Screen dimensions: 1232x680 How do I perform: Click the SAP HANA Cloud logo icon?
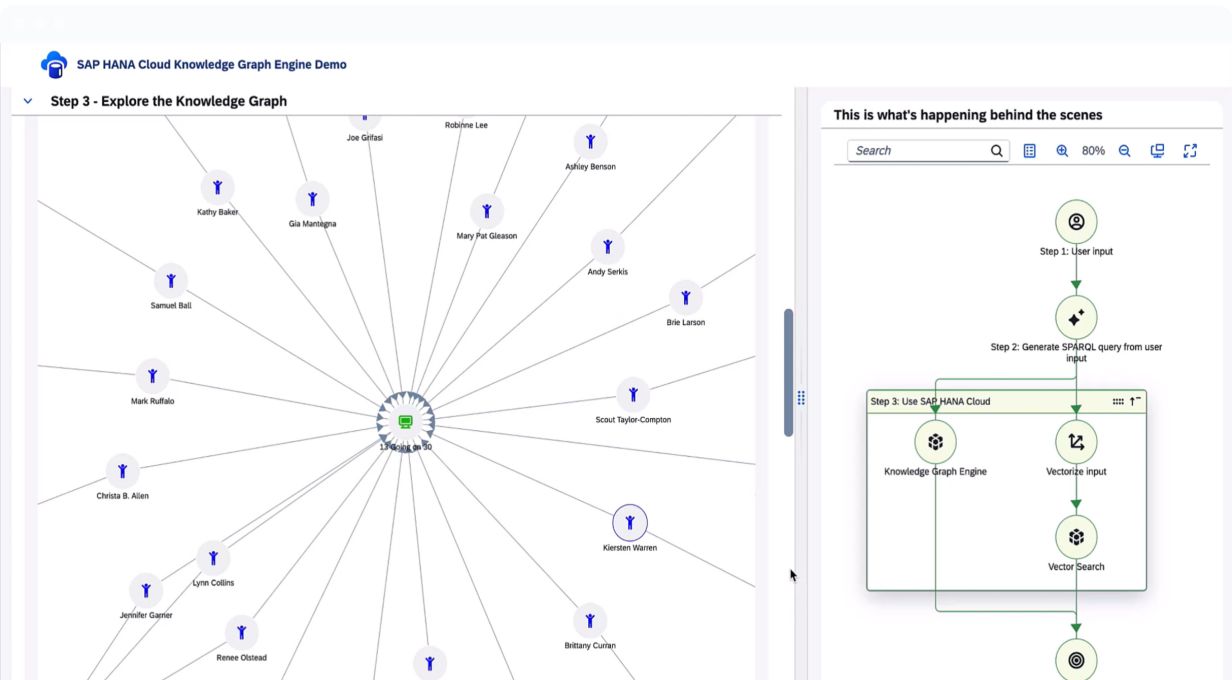[x=54, y=64]
